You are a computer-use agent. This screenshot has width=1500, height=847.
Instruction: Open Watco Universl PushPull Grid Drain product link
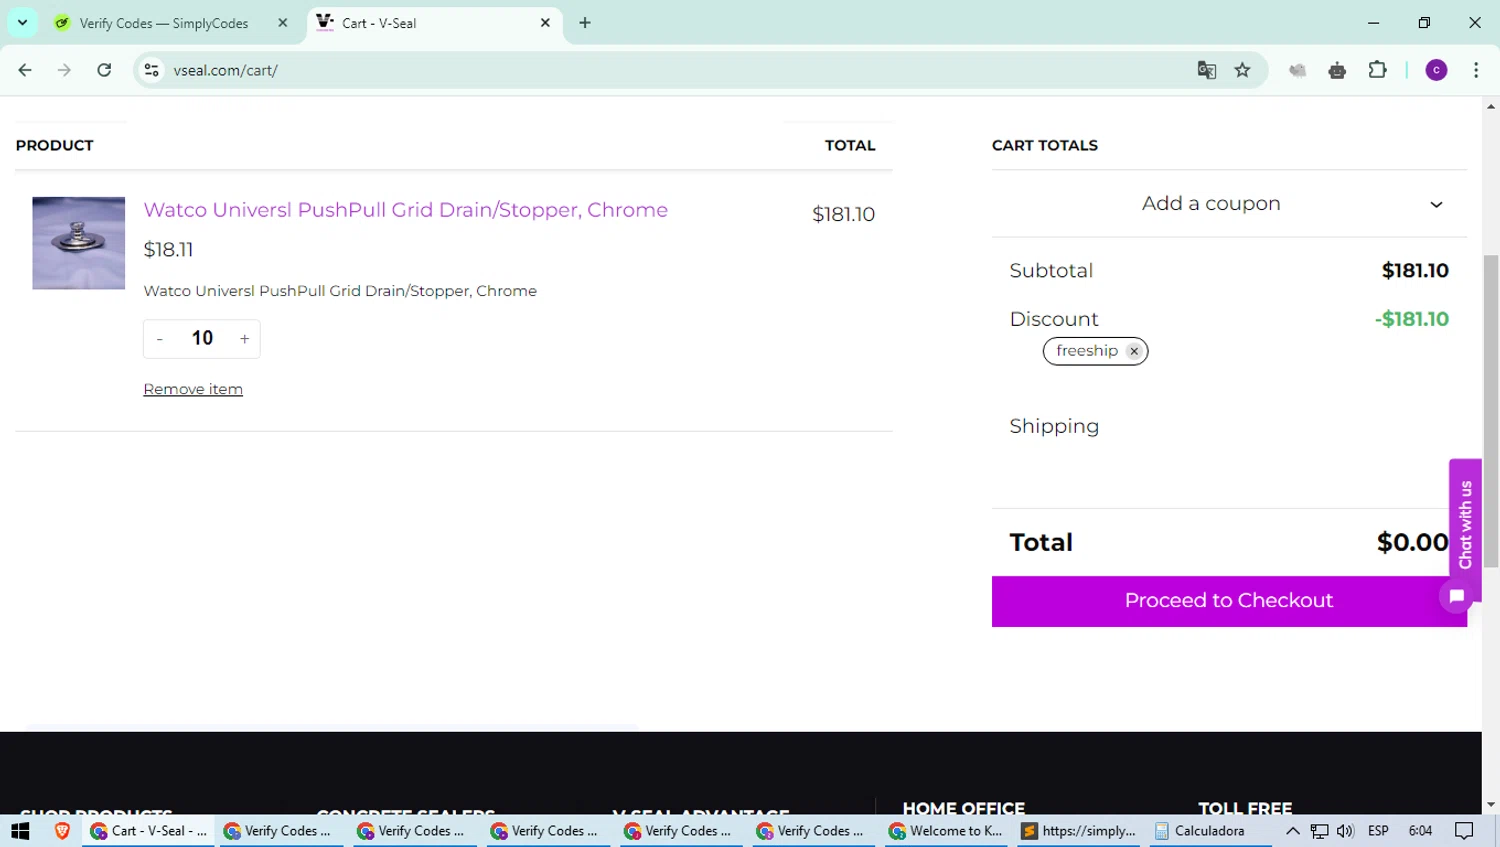405,210
